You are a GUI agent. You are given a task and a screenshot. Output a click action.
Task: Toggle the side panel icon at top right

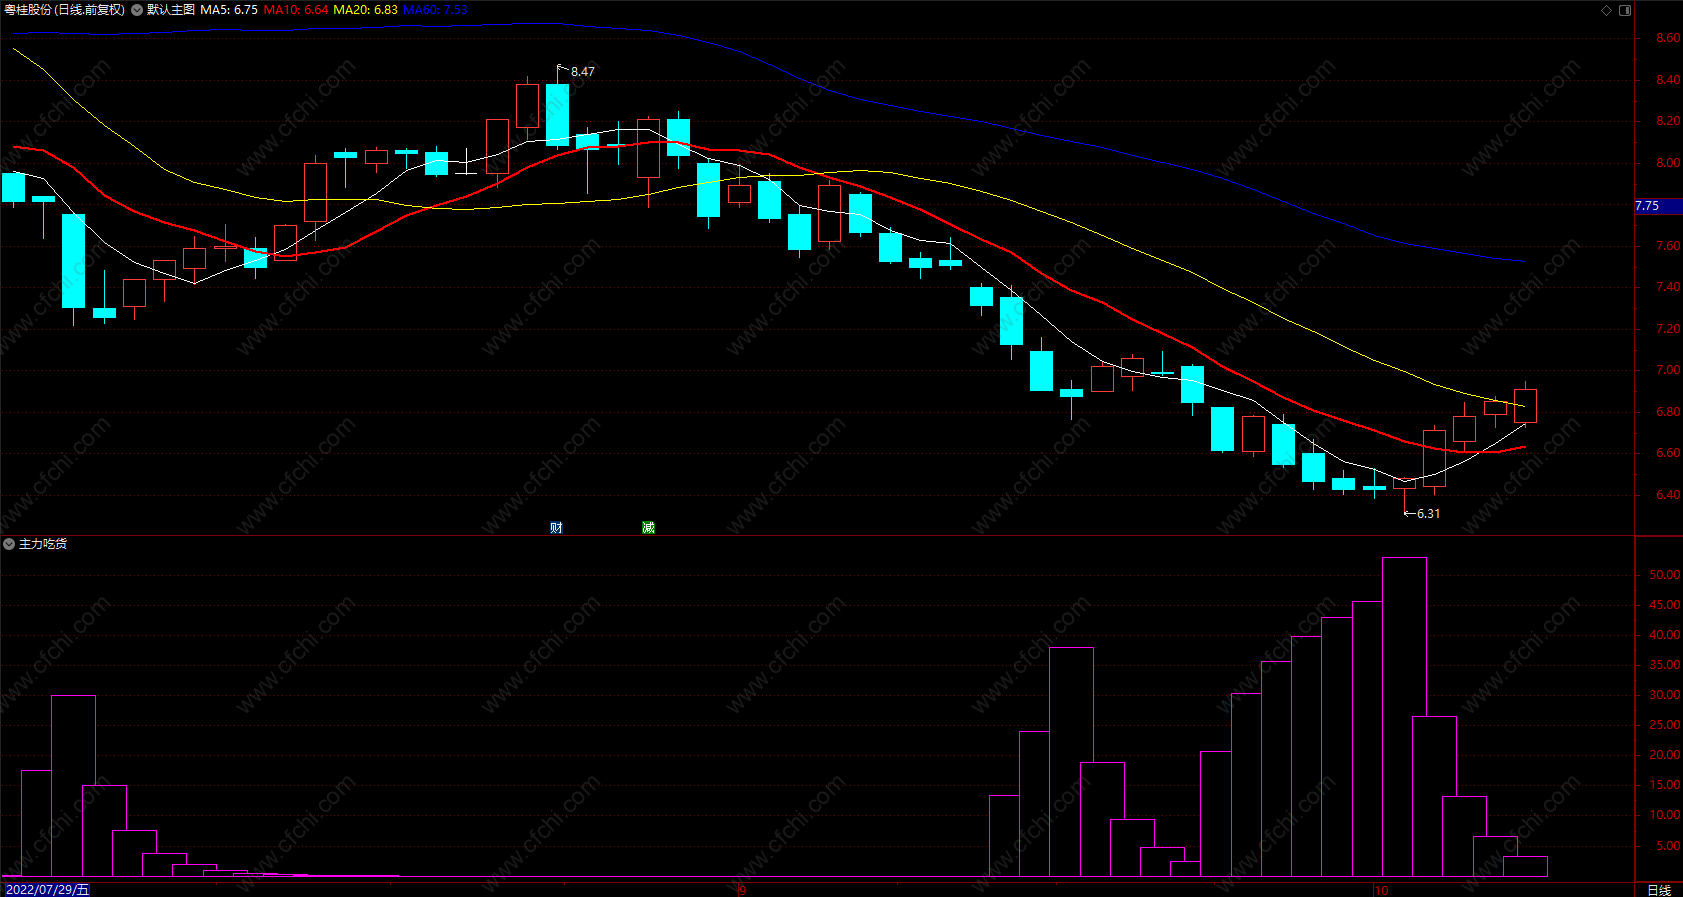coord(1625,10)
